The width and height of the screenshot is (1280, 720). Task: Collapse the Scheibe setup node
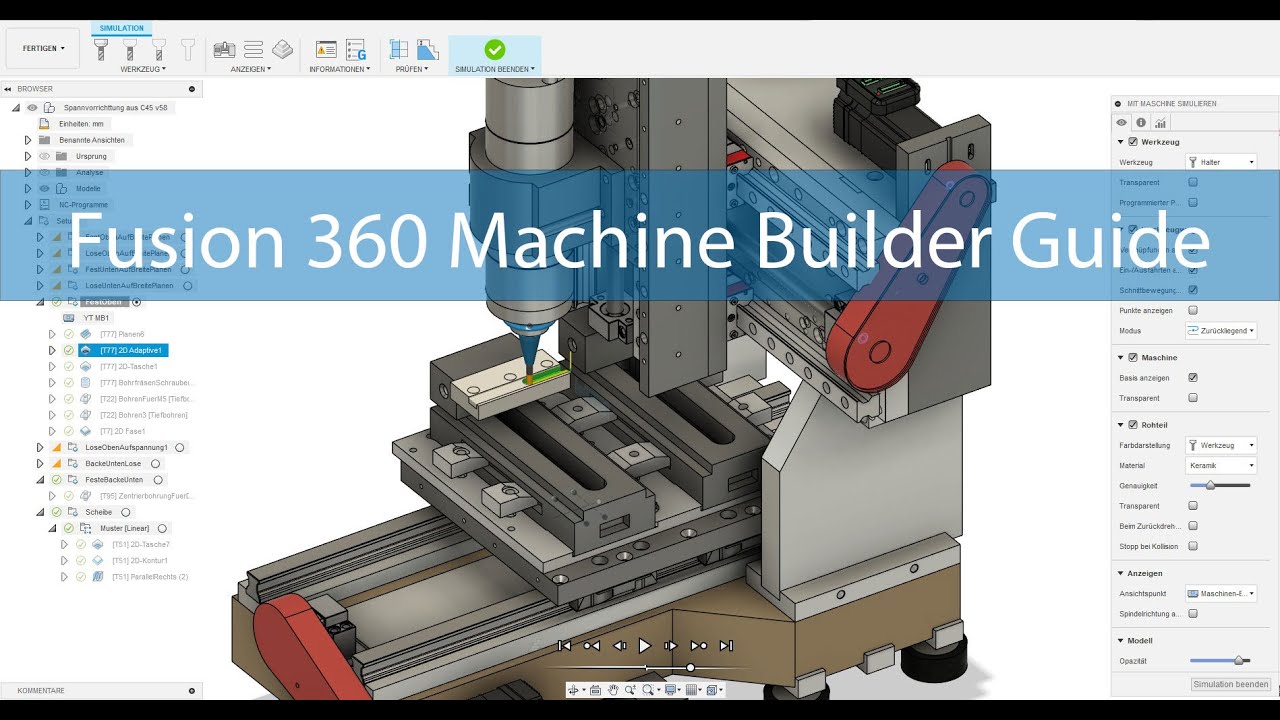(x=40, y=512)
